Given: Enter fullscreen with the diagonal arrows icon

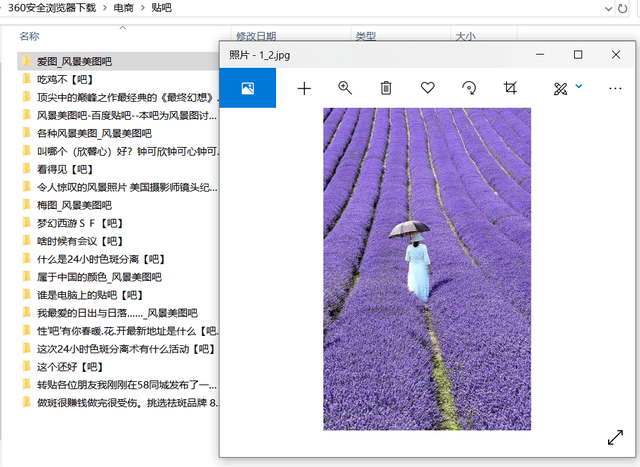Looking at the screenshot, I should point(615,438).
